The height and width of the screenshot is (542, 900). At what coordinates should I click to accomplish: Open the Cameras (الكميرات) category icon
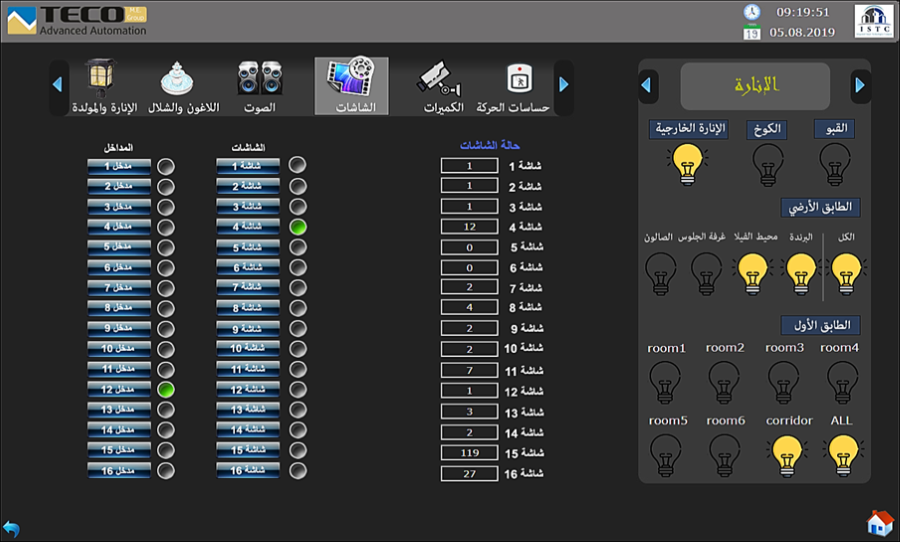coord(439,82)
